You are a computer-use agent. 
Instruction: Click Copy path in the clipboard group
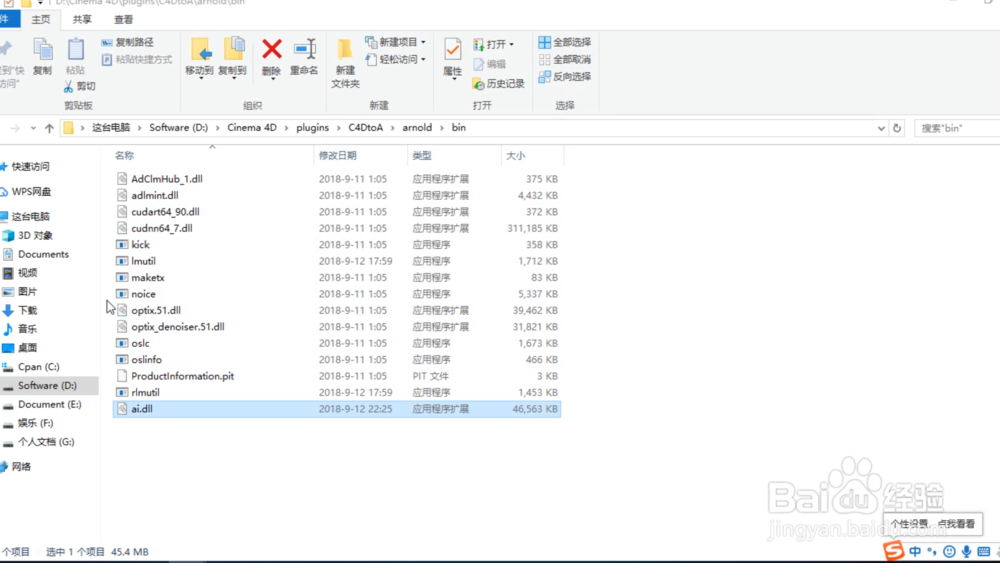click(x=128, y=42)
